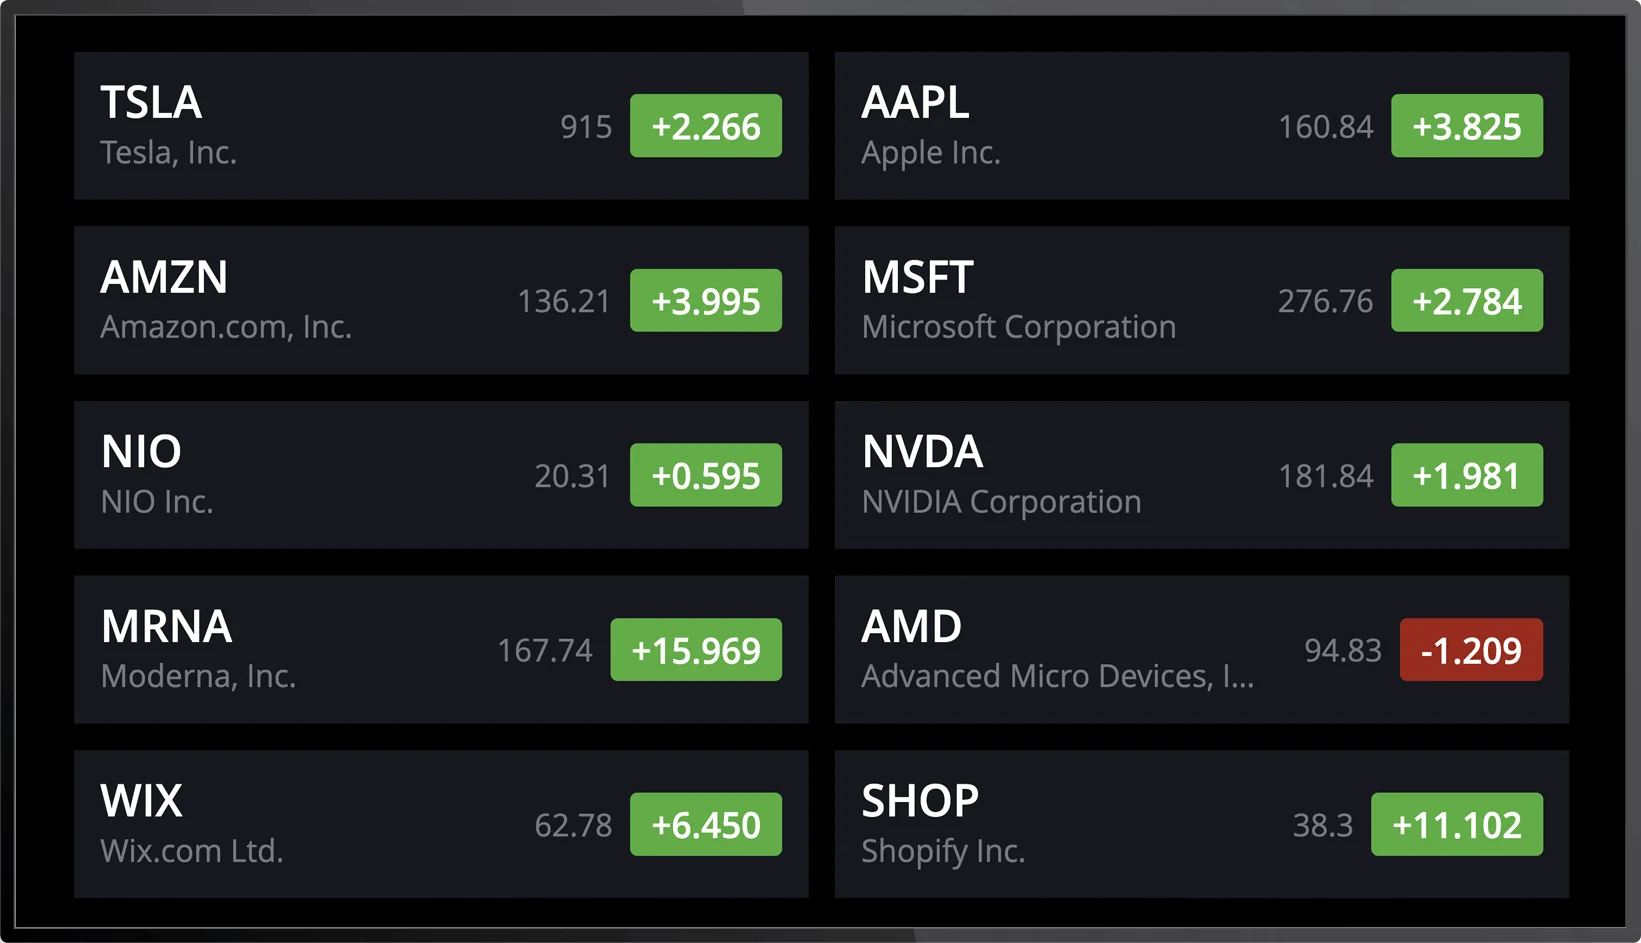This screenshot has height=943, width=1641.
Task: Select the truncated Advanced Micro Devices name
Action: (1057, 677)
